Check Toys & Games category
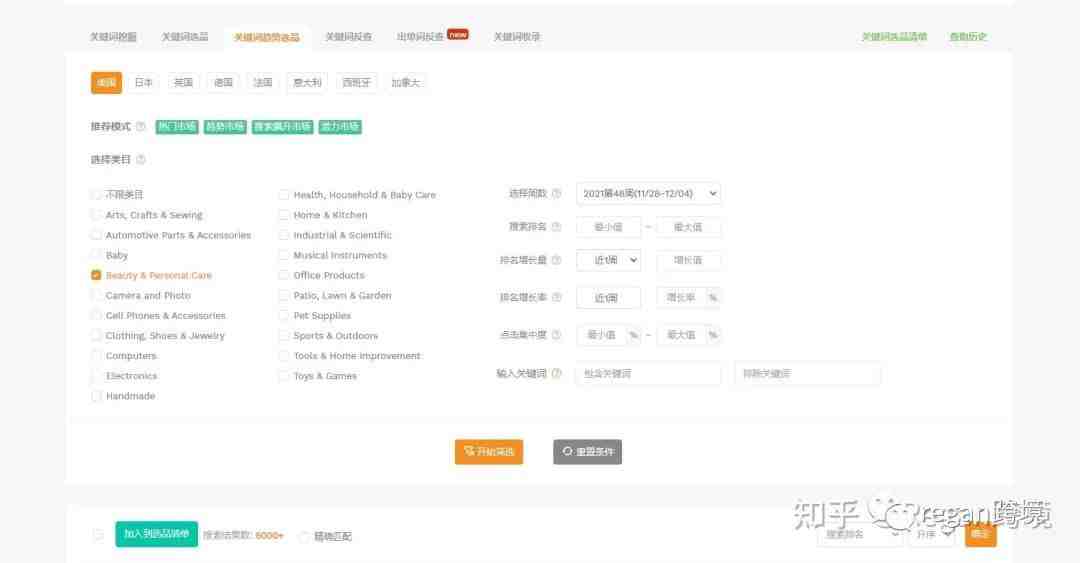 tap(284, 376)
